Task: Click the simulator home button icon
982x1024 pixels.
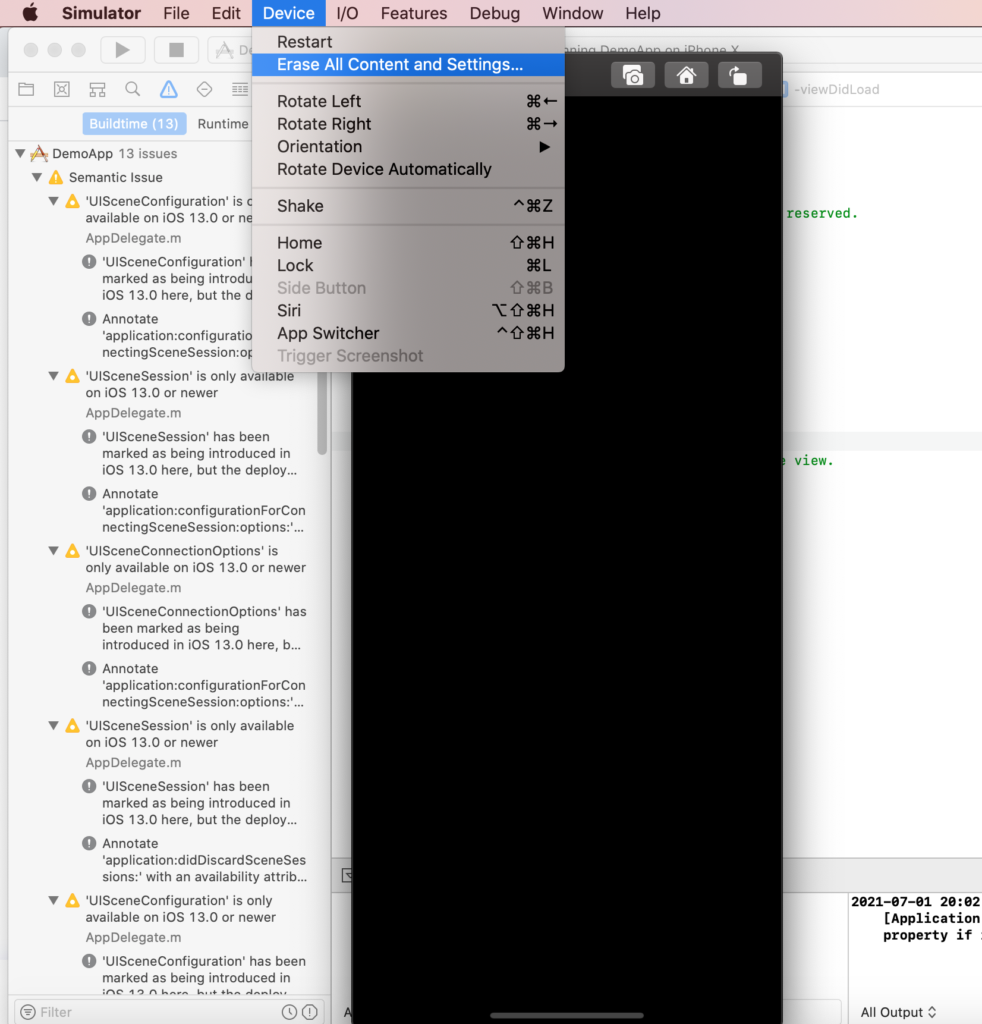Action: pyautogui.click(x=686, y=76)
